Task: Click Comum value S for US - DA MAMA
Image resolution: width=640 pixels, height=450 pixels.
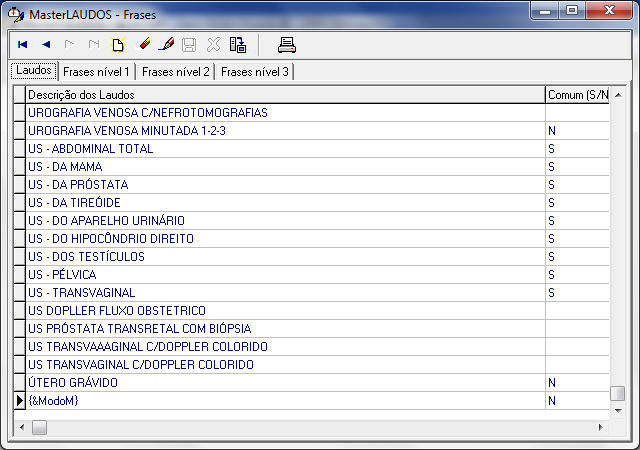Action: pyautogui.click(x=577, y=167)
